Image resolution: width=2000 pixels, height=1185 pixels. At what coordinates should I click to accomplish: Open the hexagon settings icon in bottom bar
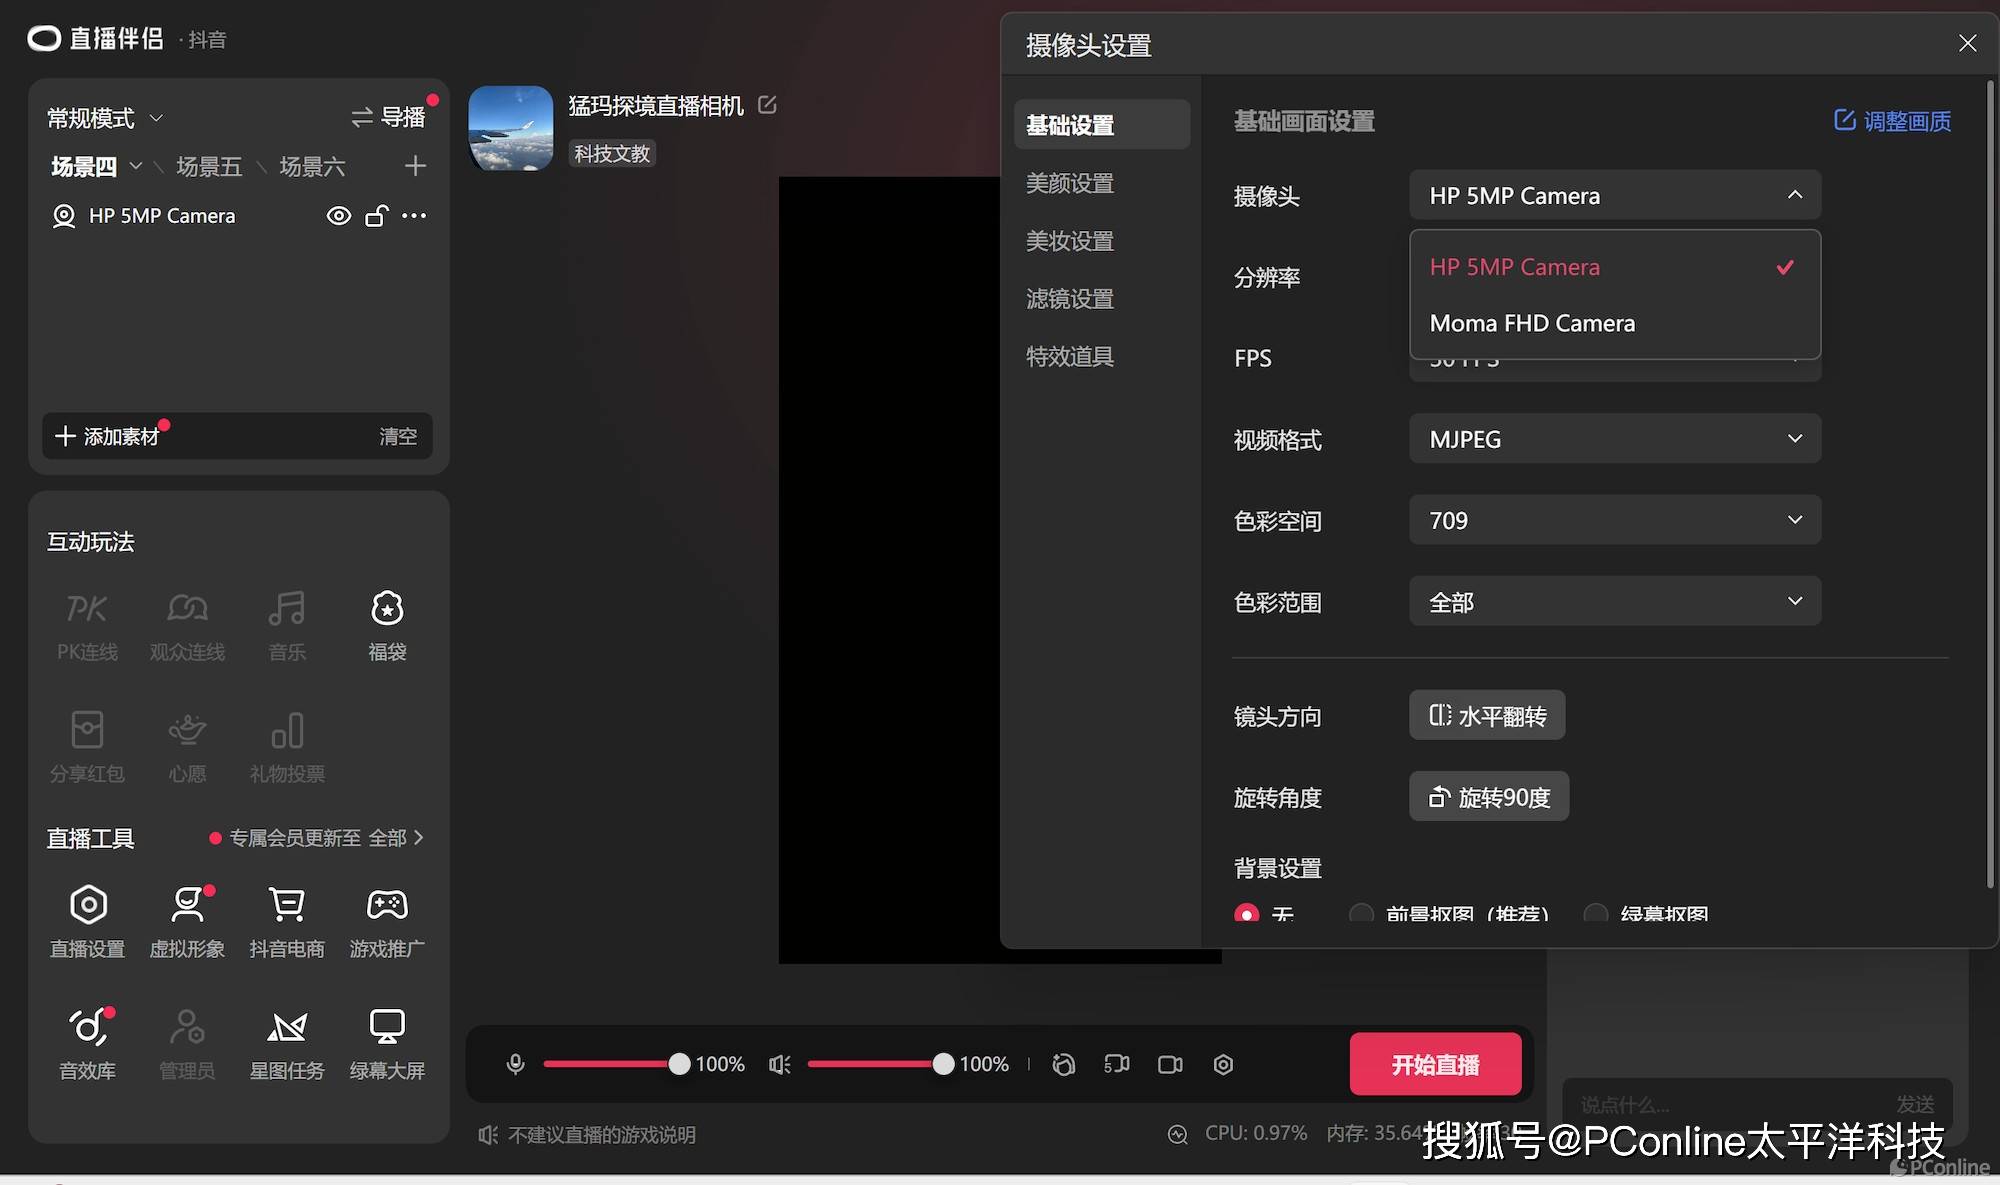[x=1223, y=1064]
